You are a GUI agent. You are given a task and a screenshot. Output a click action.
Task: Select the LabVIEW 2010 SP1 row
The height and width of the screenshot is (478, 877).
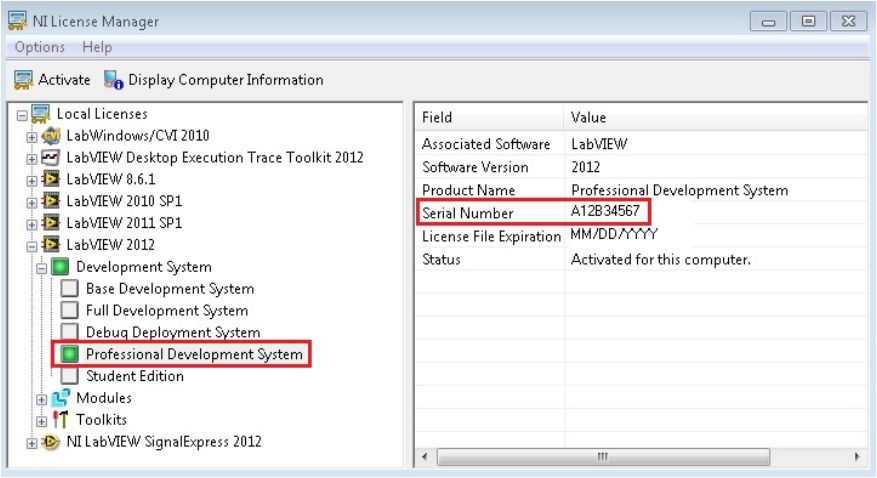124,201
